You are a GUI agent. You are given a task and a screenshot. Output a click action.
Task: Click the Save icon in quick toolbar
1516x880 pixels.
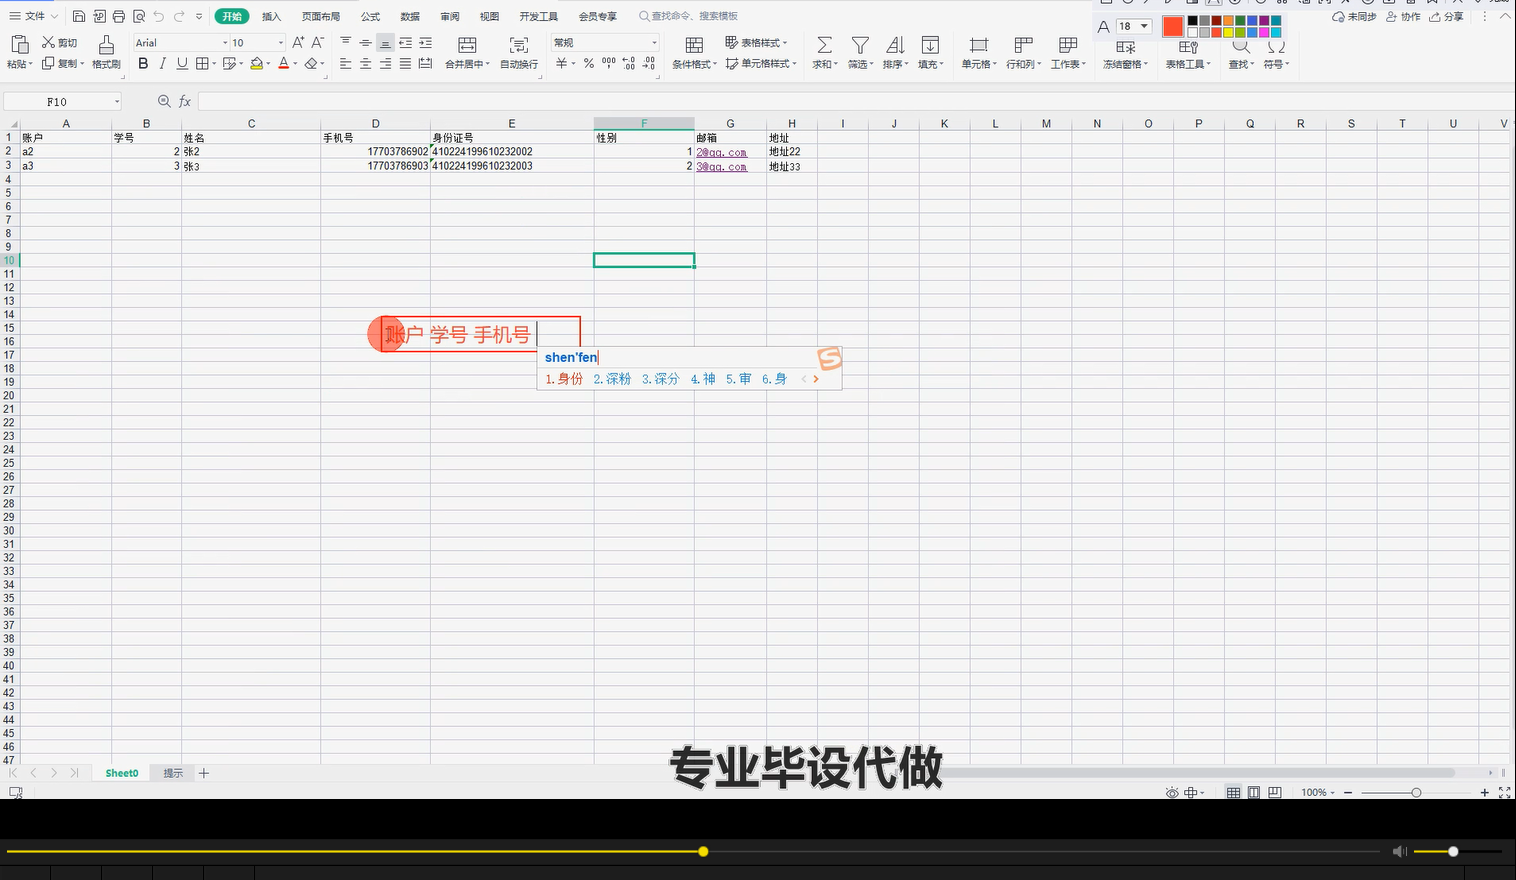79,16
